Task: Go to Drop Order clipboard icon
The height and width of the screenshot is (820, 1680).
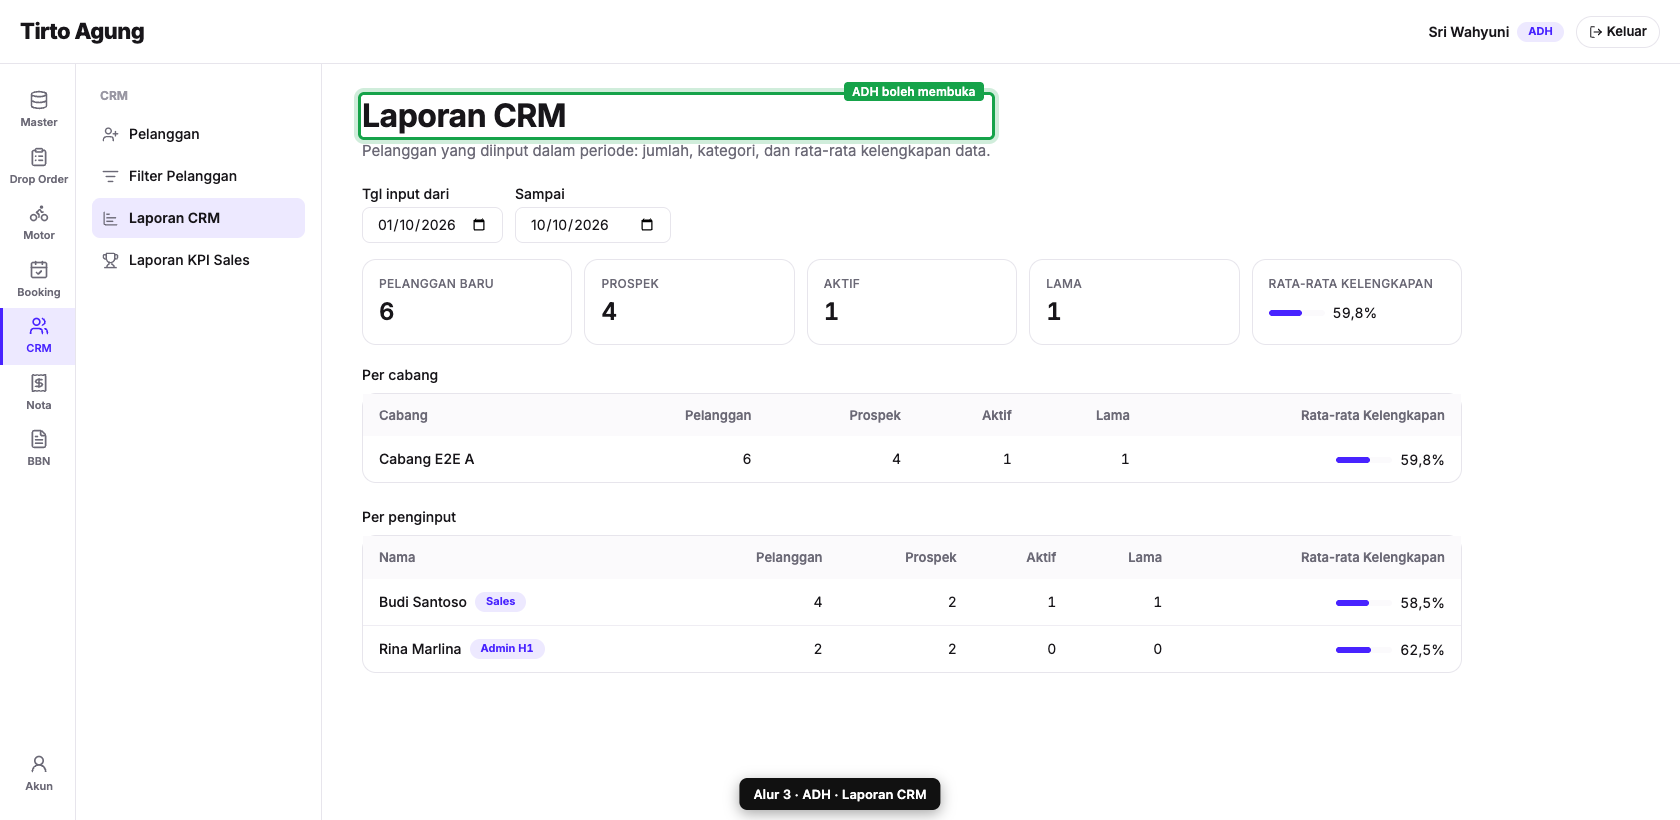Action: coord(38,157)
